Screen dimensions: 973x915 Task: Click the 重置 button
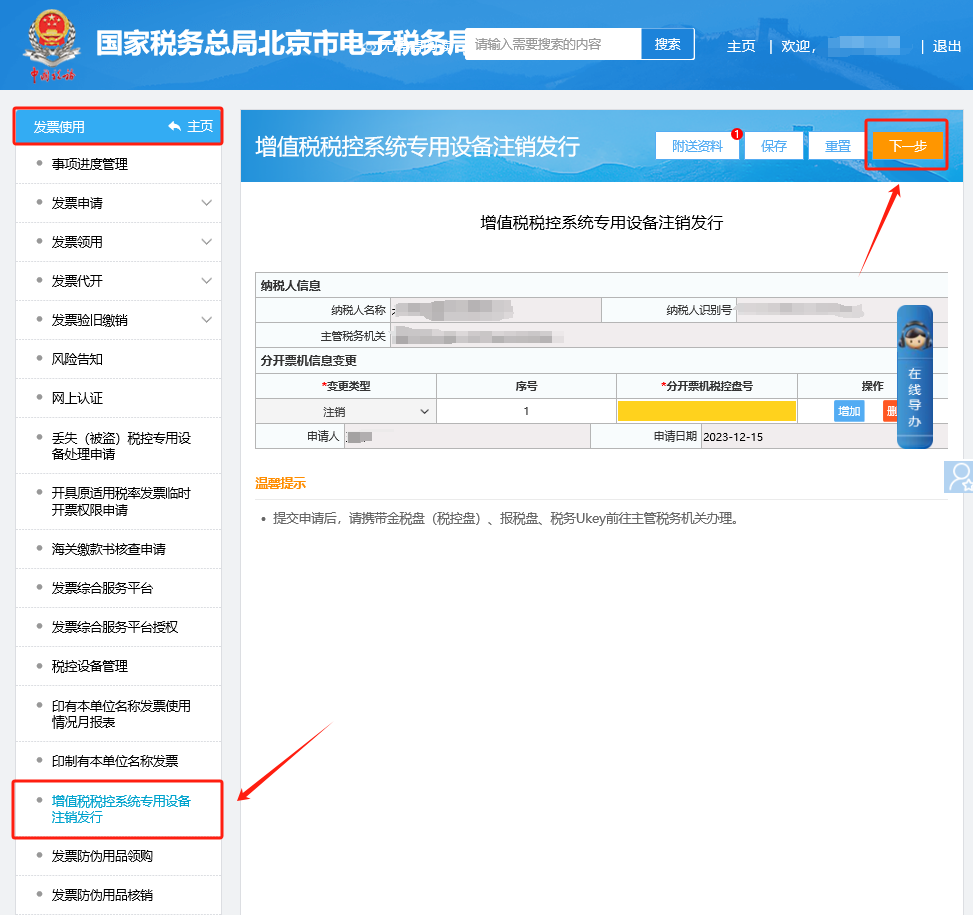pos(838,146)
